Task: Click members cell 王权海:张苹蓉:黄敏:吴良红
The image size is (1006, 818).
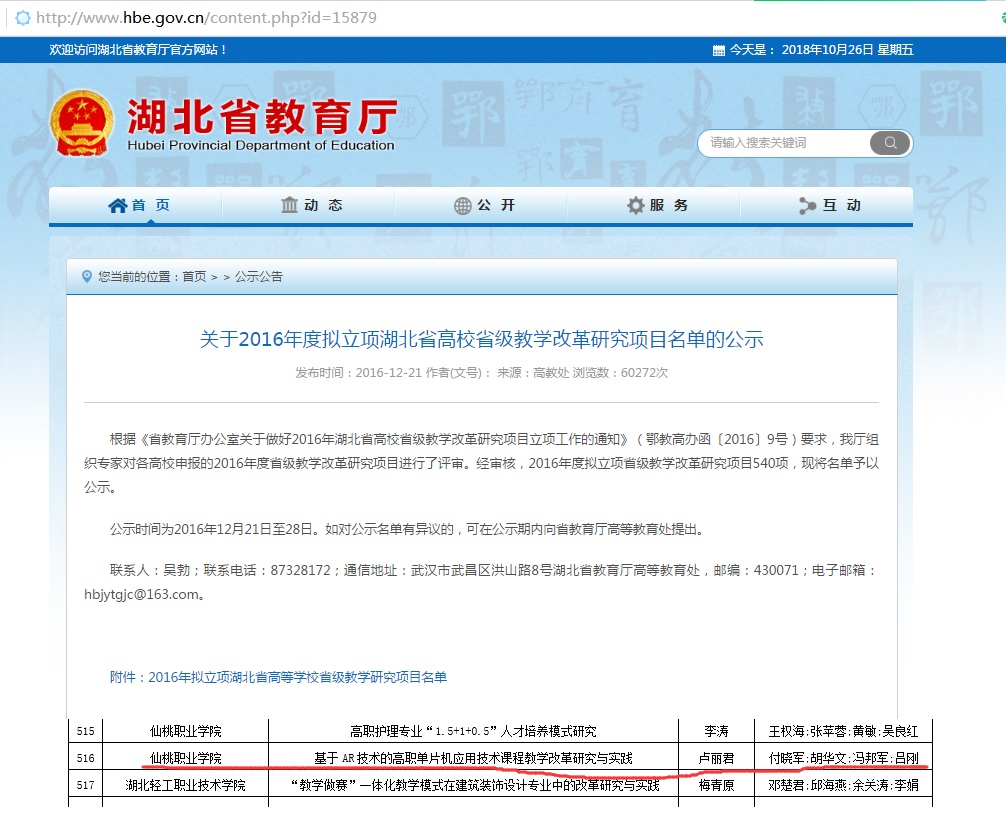Action: (x=843, y=731)
